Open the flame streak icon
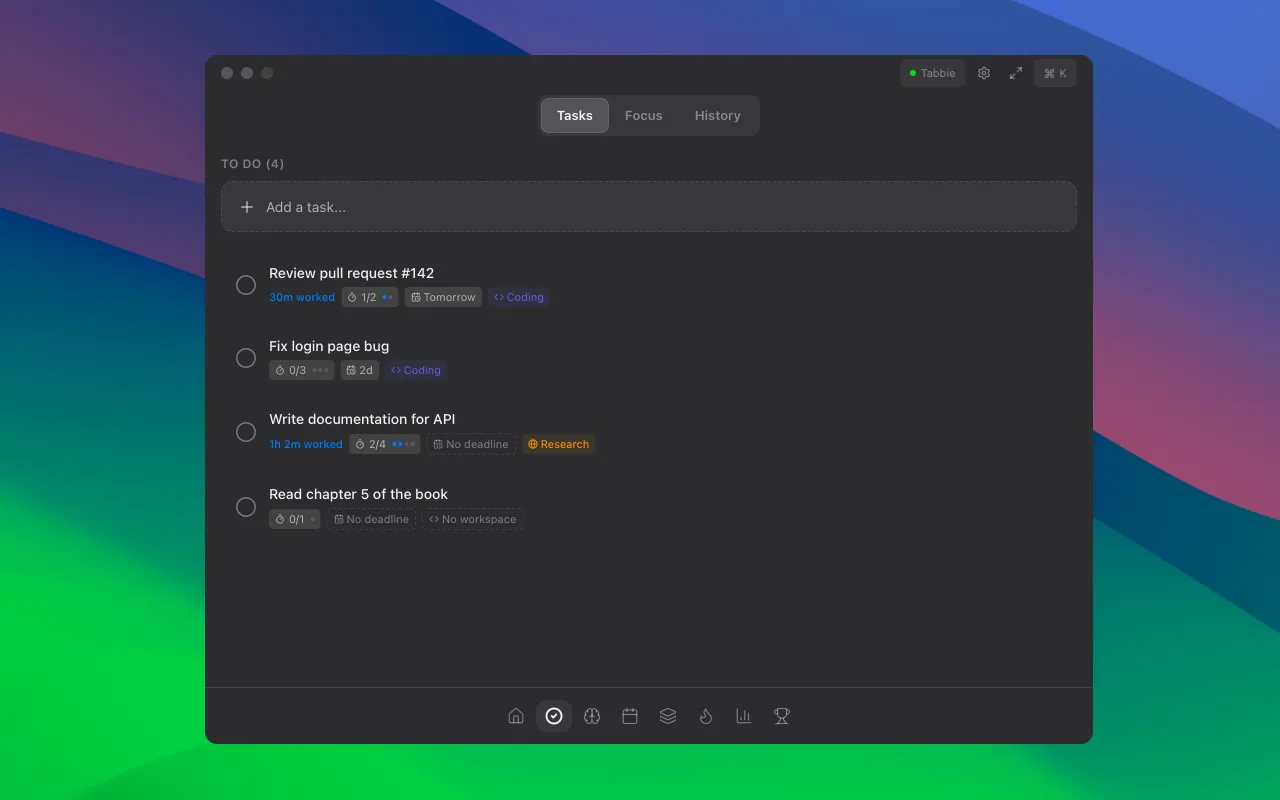The height and width of the screenshot is (800, 1280). point(706,716)
